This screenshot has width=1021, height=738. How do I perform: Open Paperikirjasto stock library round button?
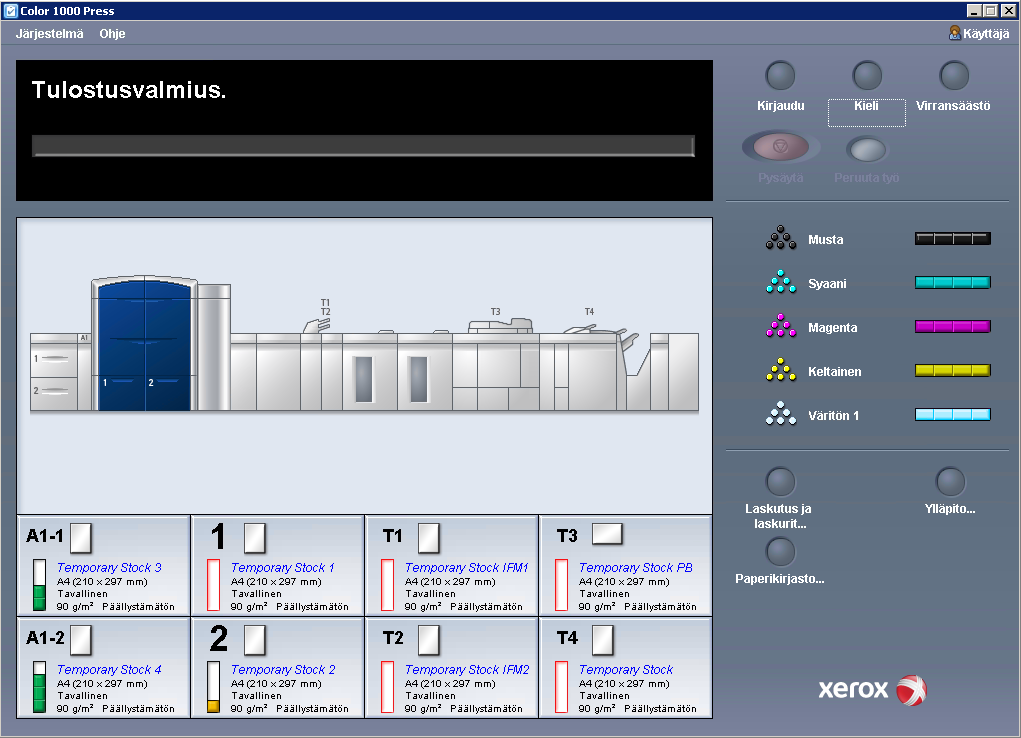[x=780, y=552]
